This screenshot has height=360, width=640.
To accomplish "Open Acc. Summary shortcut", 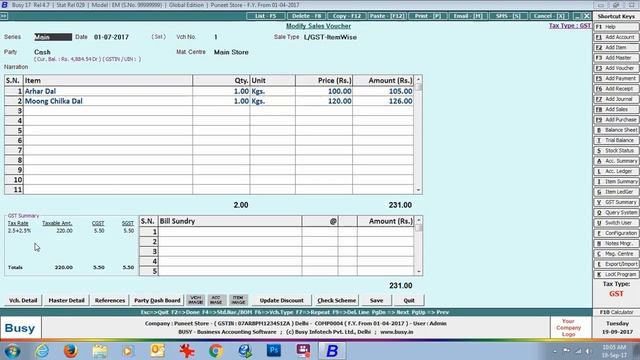I will pyautogui.click(x=616, y=161).
